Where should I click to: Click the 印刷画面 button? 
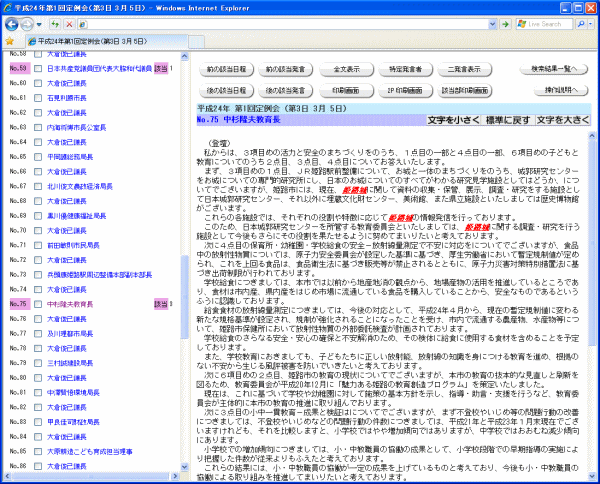(346, 91)
